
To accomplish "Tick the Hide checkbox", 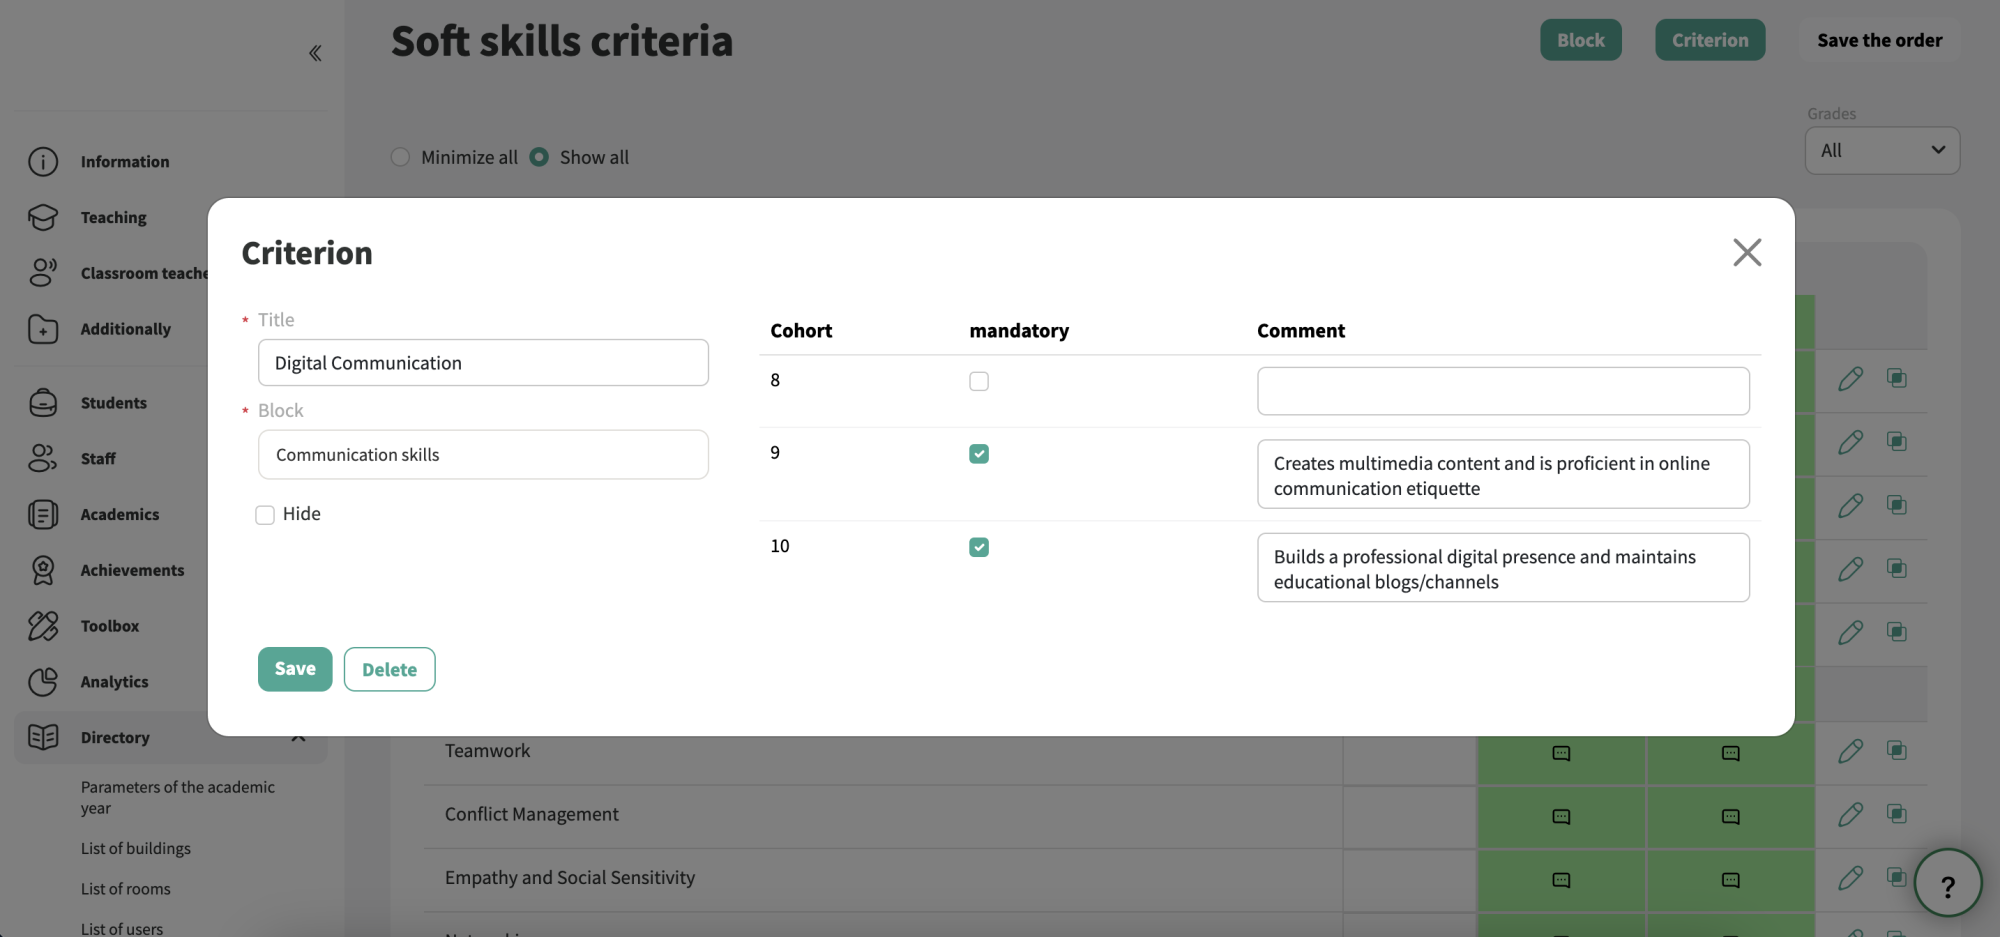I will 265,515.
